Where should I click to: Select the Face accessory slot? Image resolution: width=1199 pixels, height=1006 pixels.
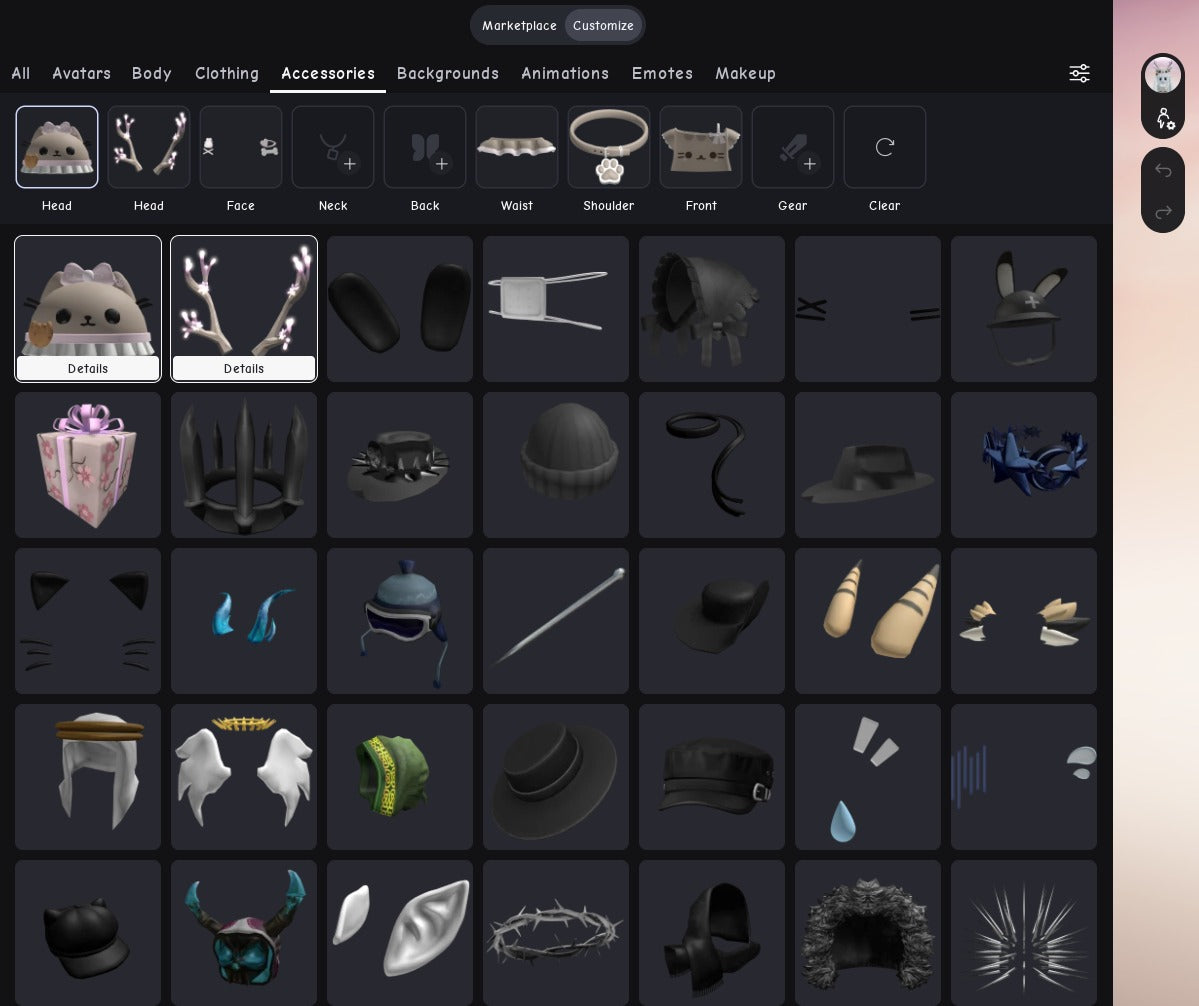coord(240,147)
